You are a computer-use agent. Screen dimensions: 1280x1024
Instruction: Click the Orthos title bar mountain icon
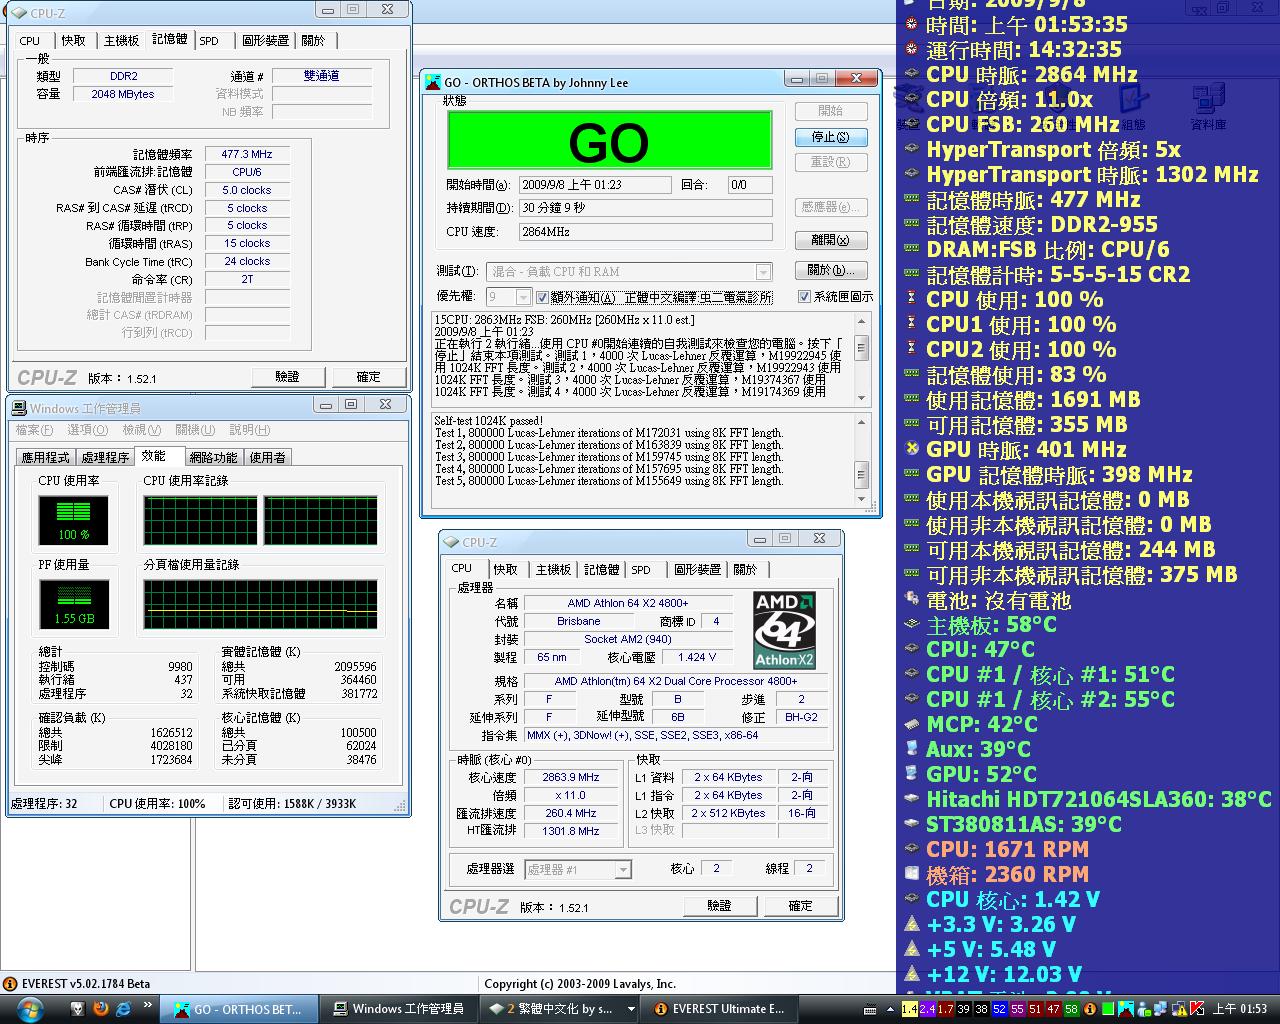point(432,82)
